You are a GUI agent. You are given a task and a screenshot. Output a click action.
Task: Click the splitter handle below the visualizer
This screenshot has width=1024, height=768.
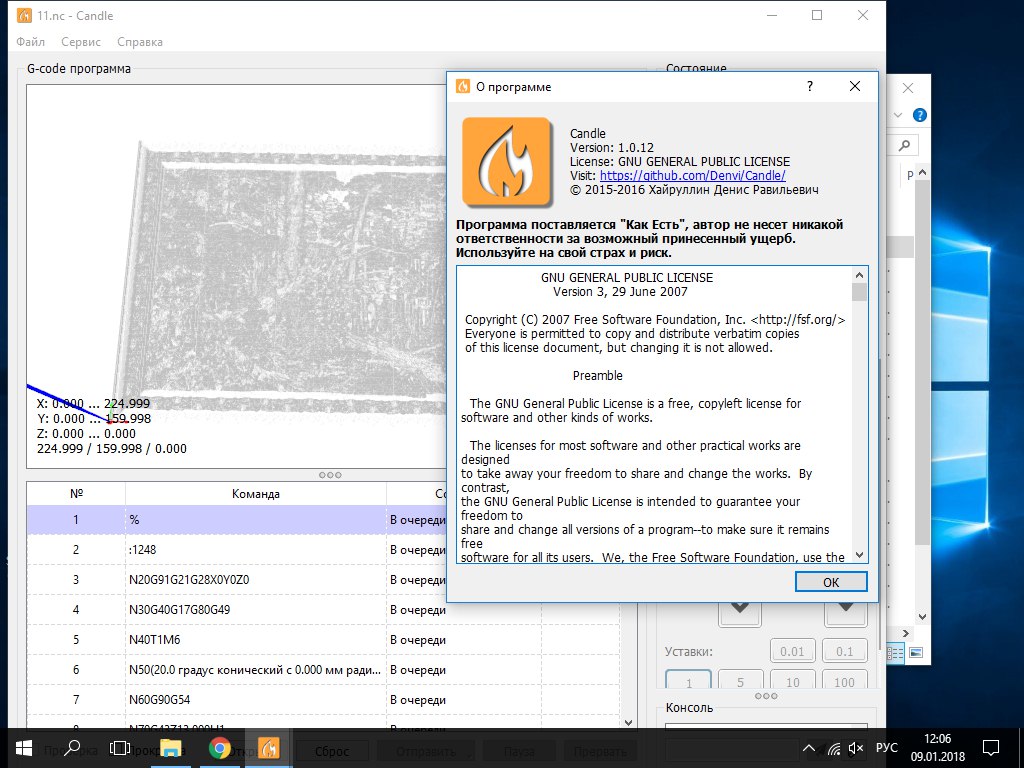pyautogui.click(x=330, y=475)
